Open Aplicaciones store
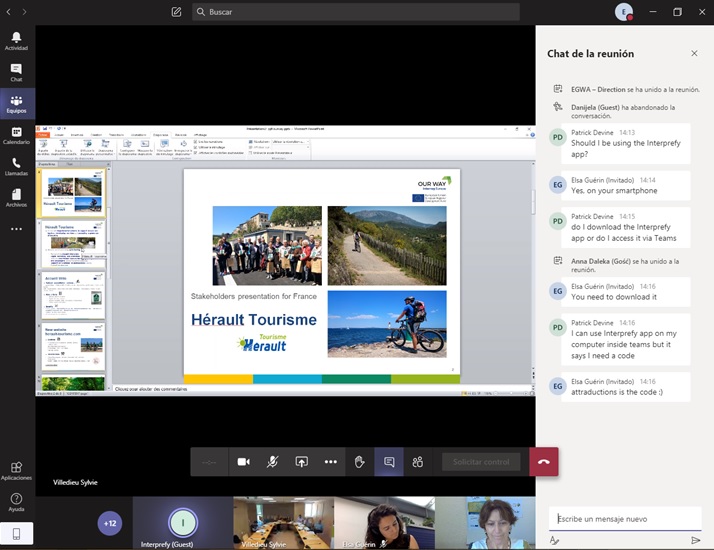The width and height of the screenshot is (714, 550). [16, 470]
